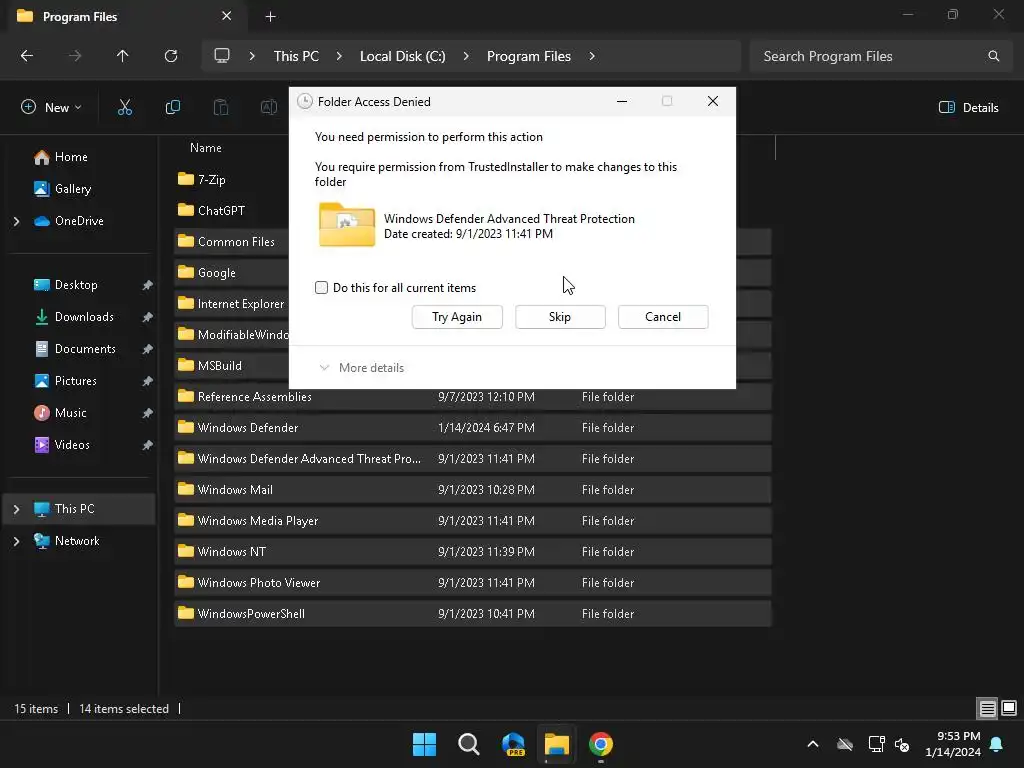Image resolution: width=1024 pixels, height=768 pixels.
Task: Open chevron after Local Disk (C:) breadcrumb
Action: pyautogui.click(x=466, y=56)
